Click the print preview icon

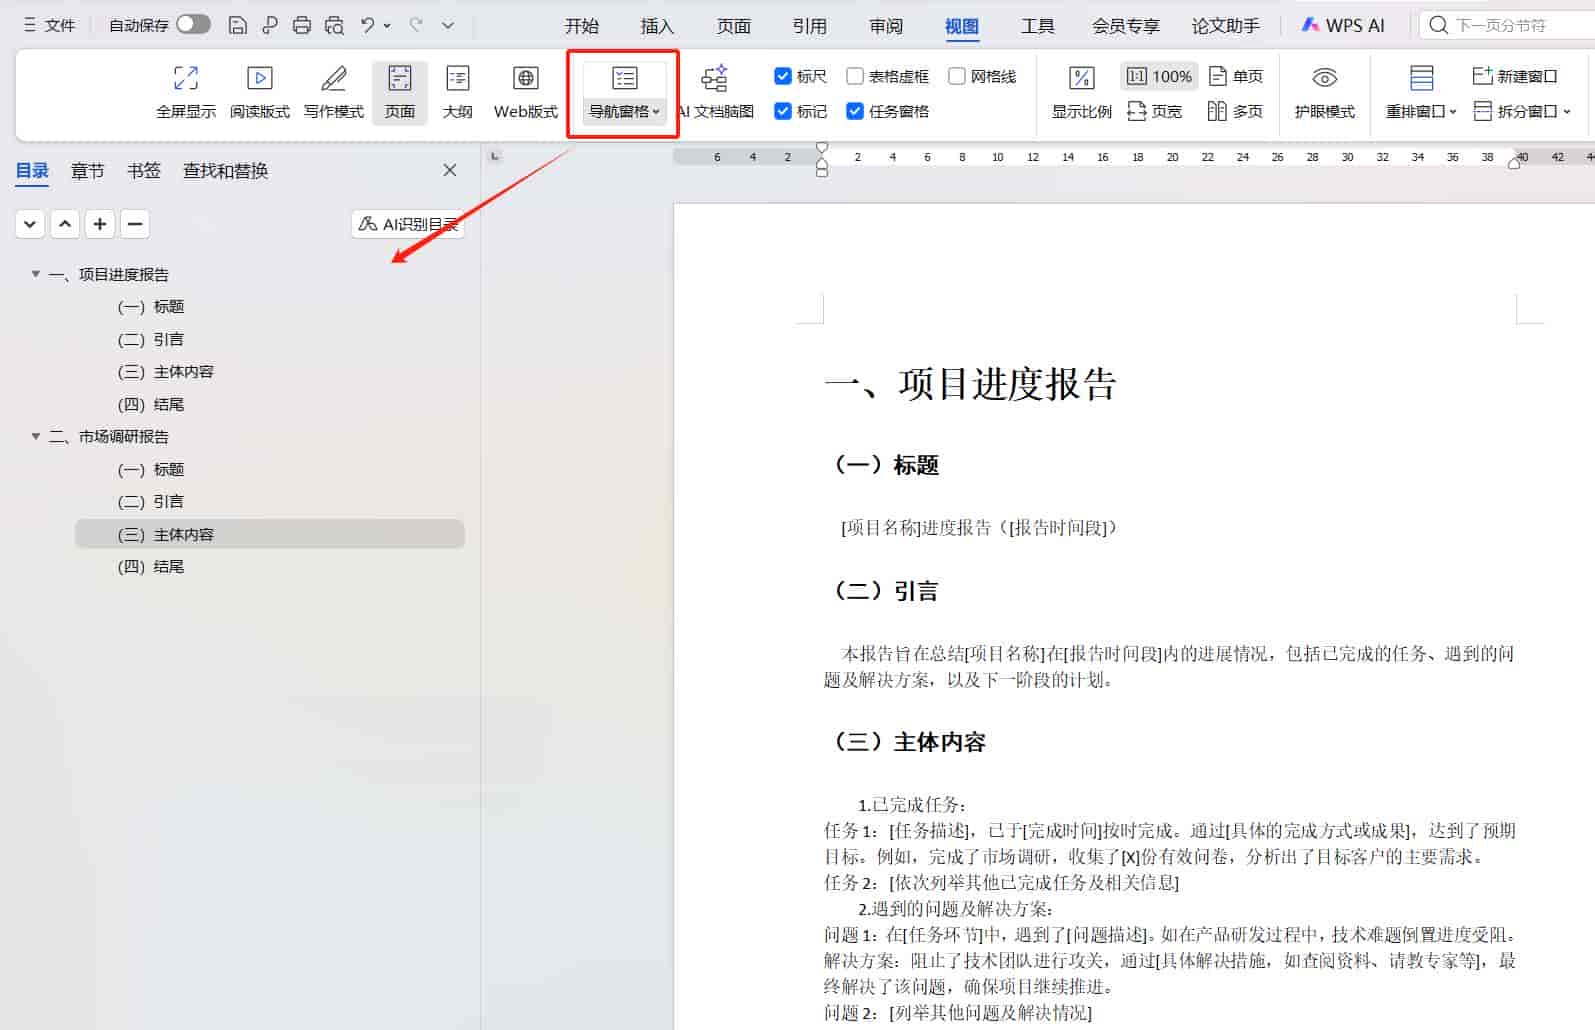pyautogui.click(x=334, y=25)
